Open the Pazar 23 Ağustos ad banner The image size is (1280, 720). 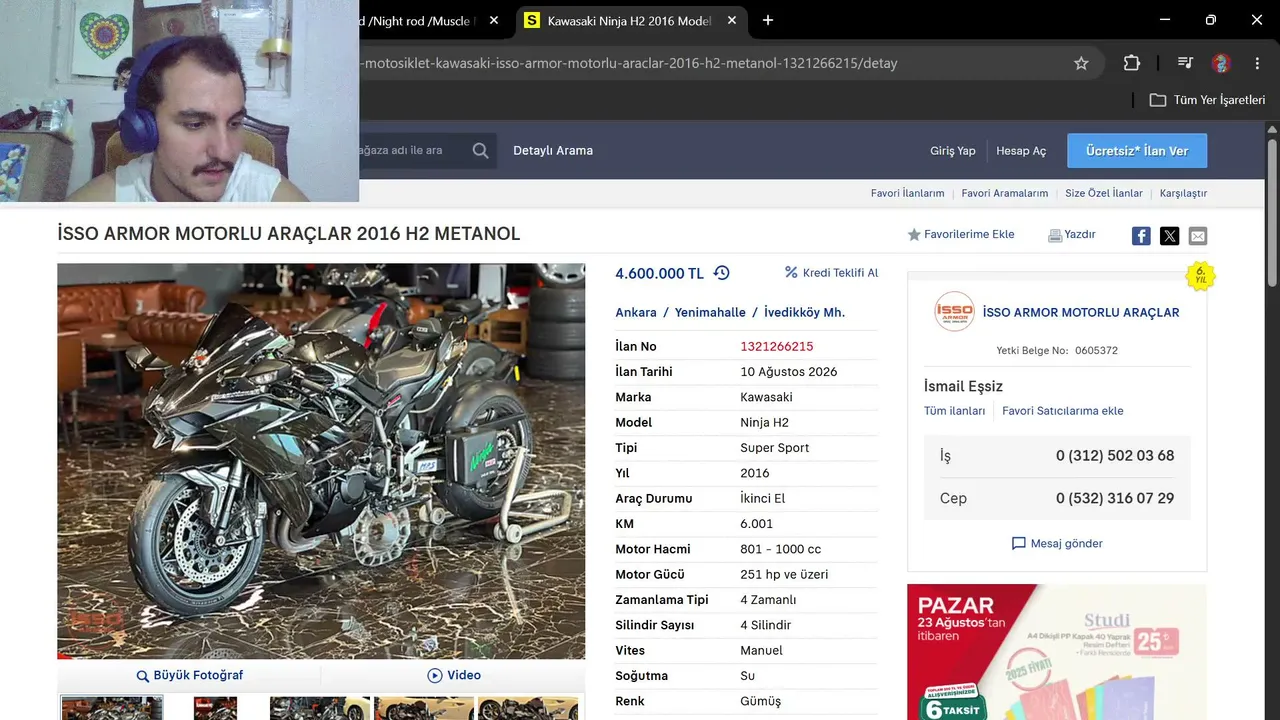coord(1056,652)
